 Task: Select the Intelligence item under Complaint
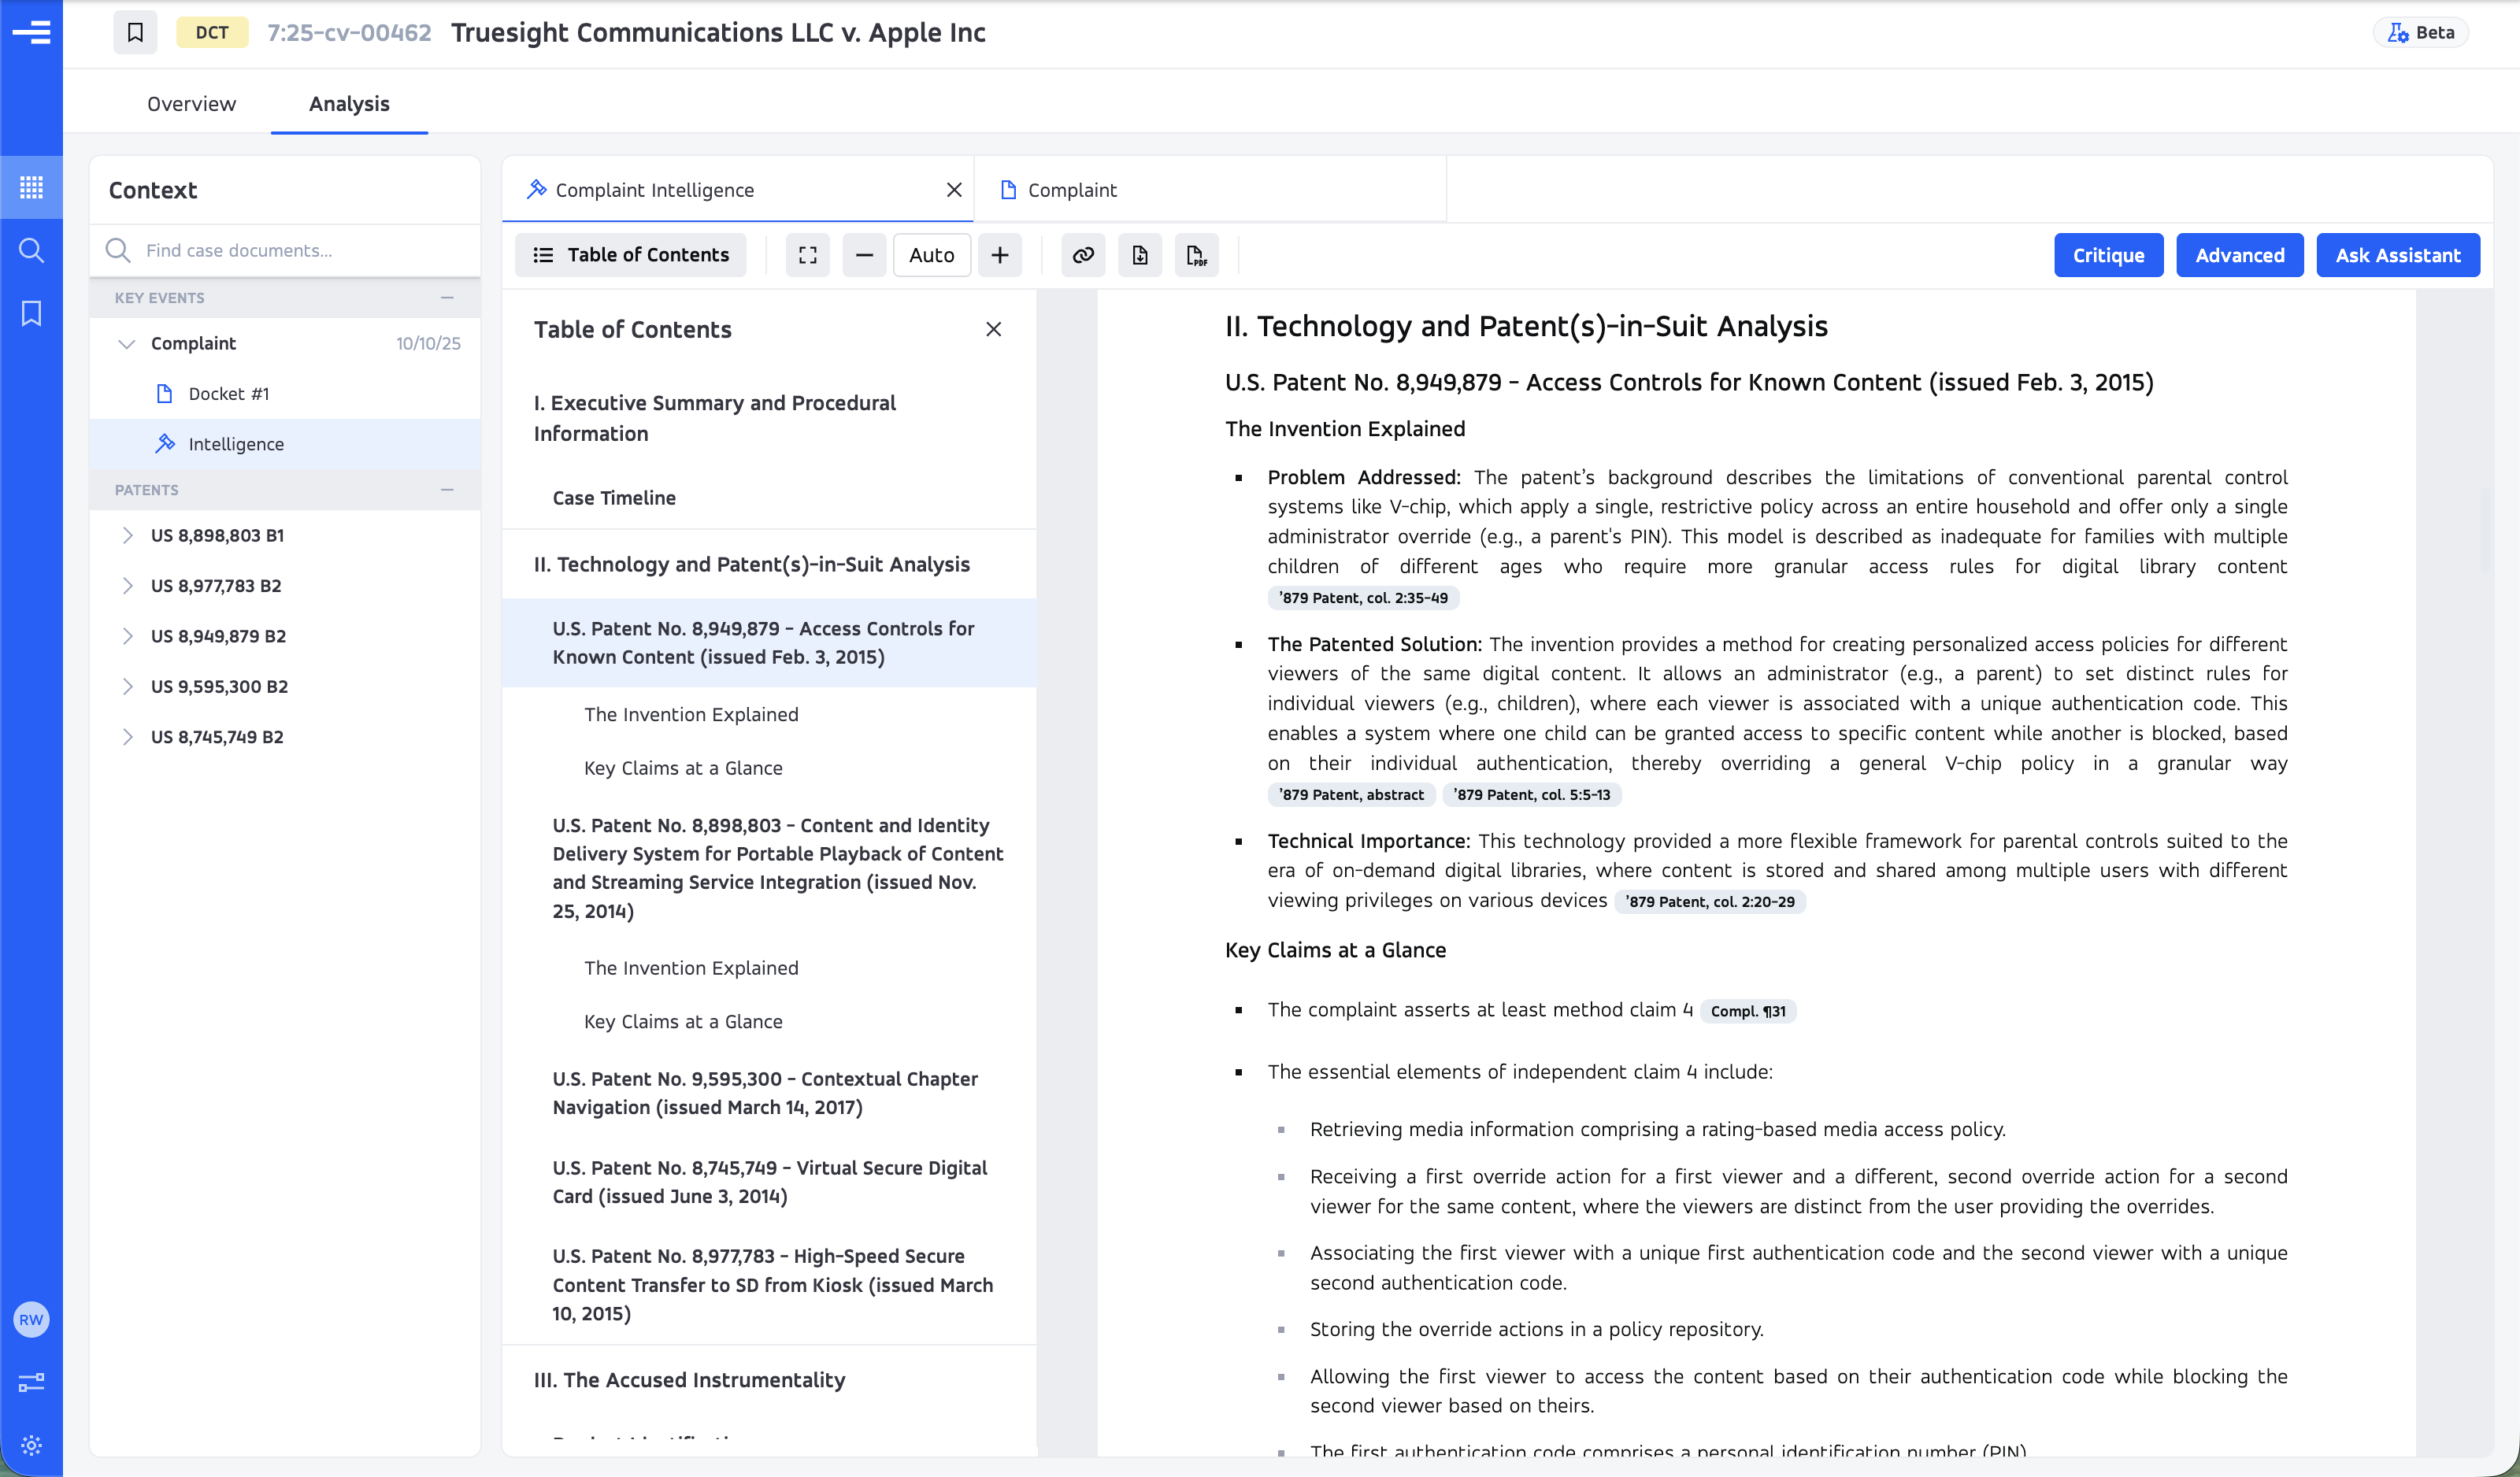point(285,444)
